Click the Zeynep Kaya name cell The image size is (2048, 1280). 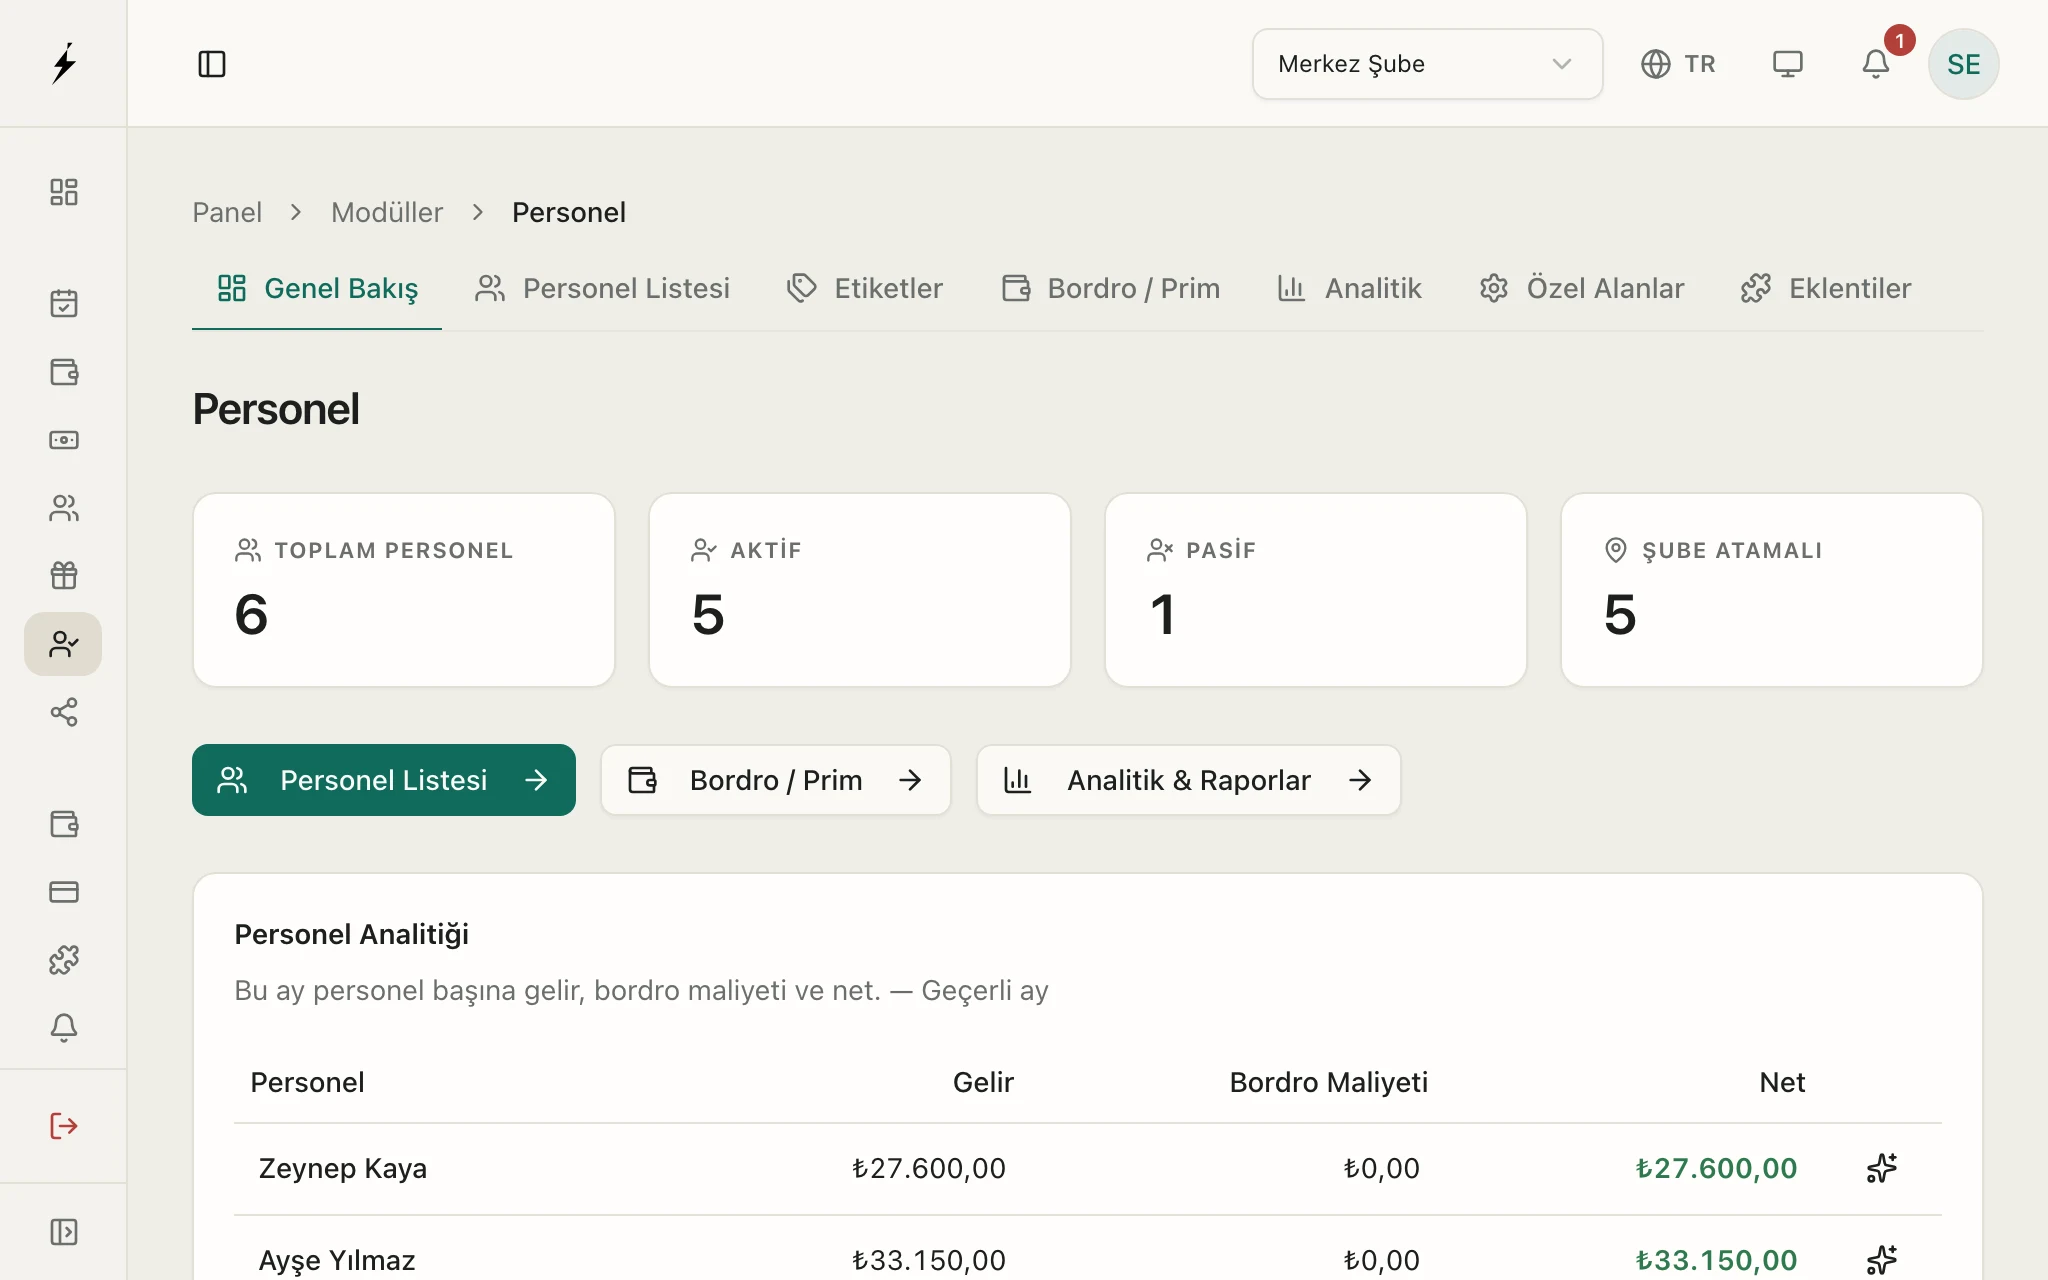click(343, 1168)
